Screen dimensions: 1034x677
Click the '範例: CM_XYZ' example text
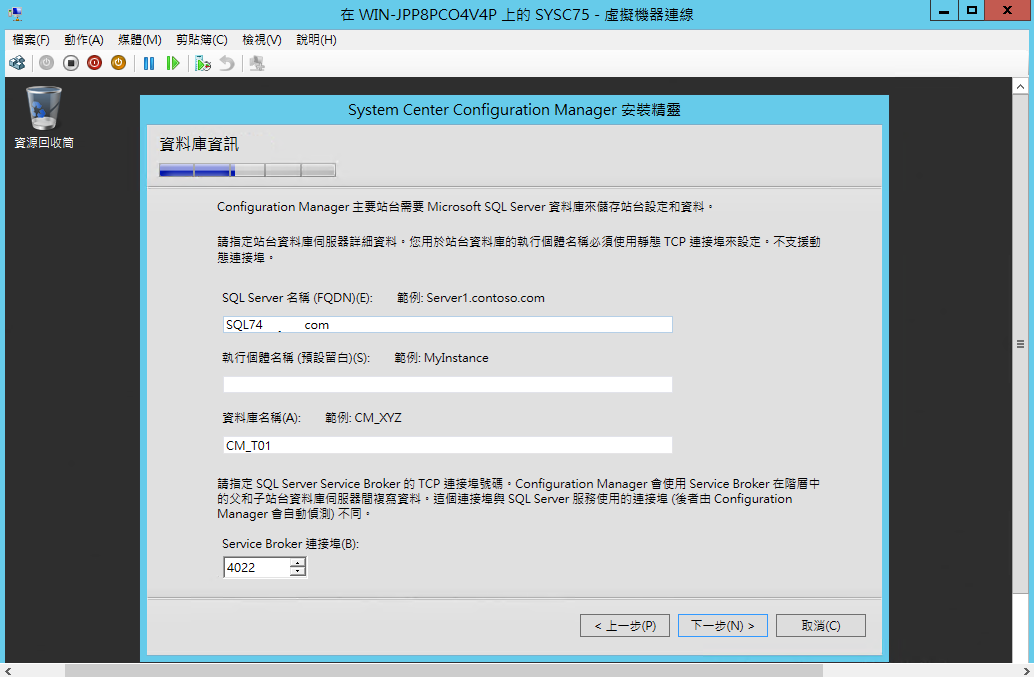point(363,418)
